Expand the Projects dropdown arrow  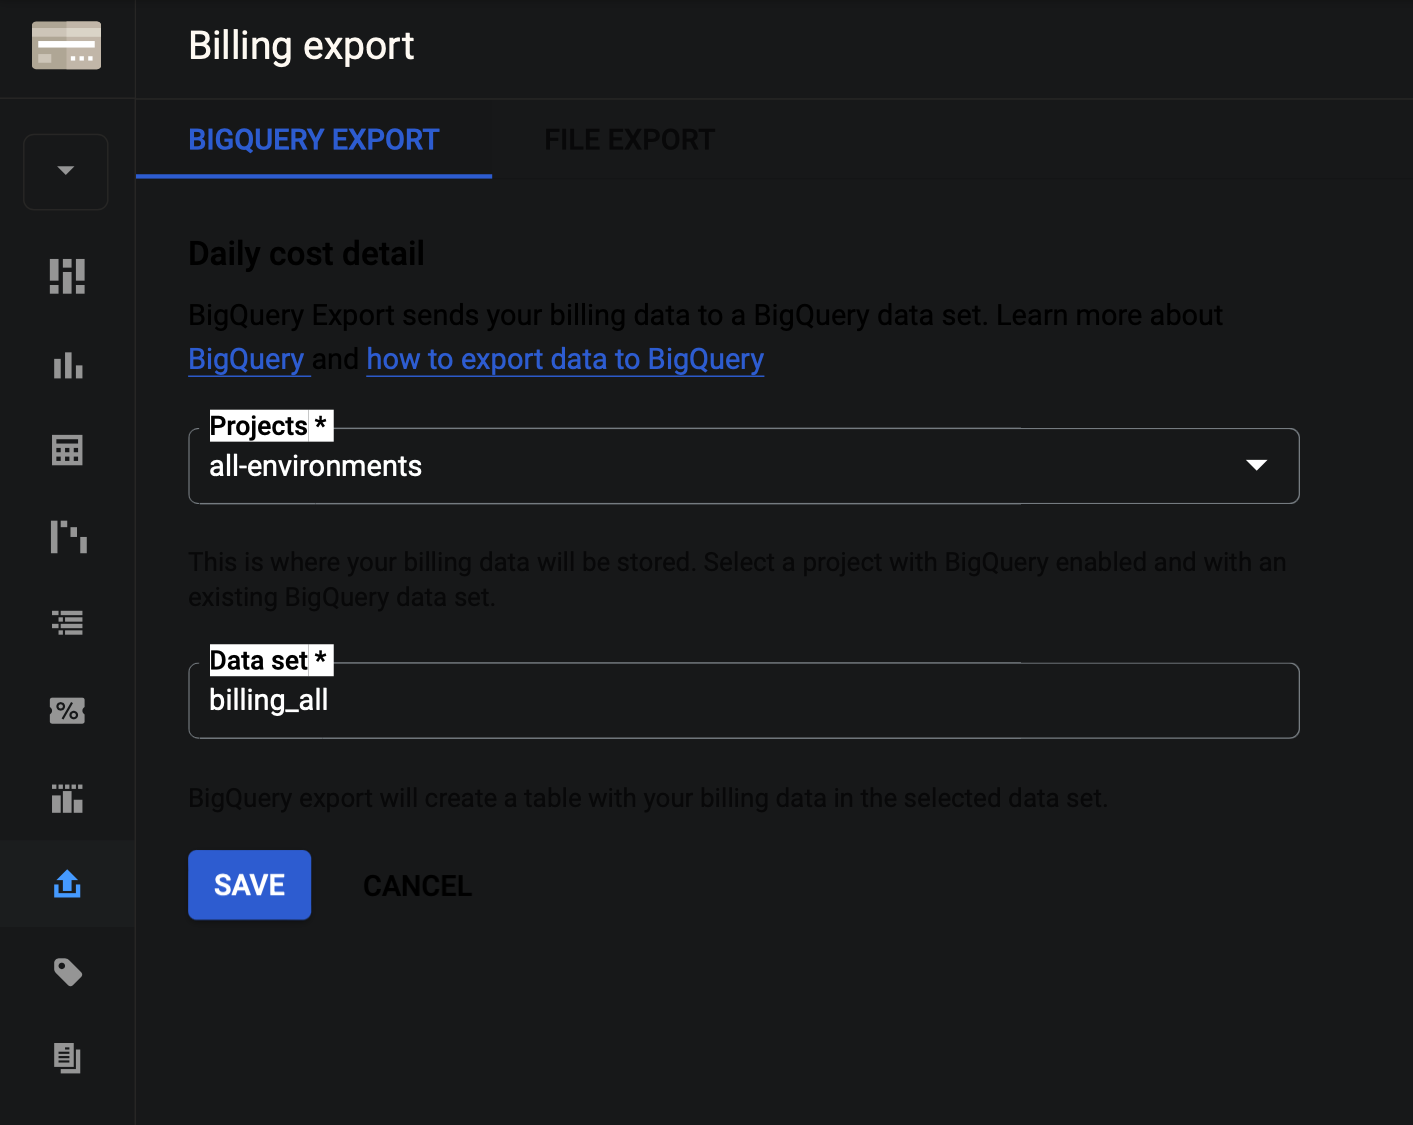[x=1257, y=465]
